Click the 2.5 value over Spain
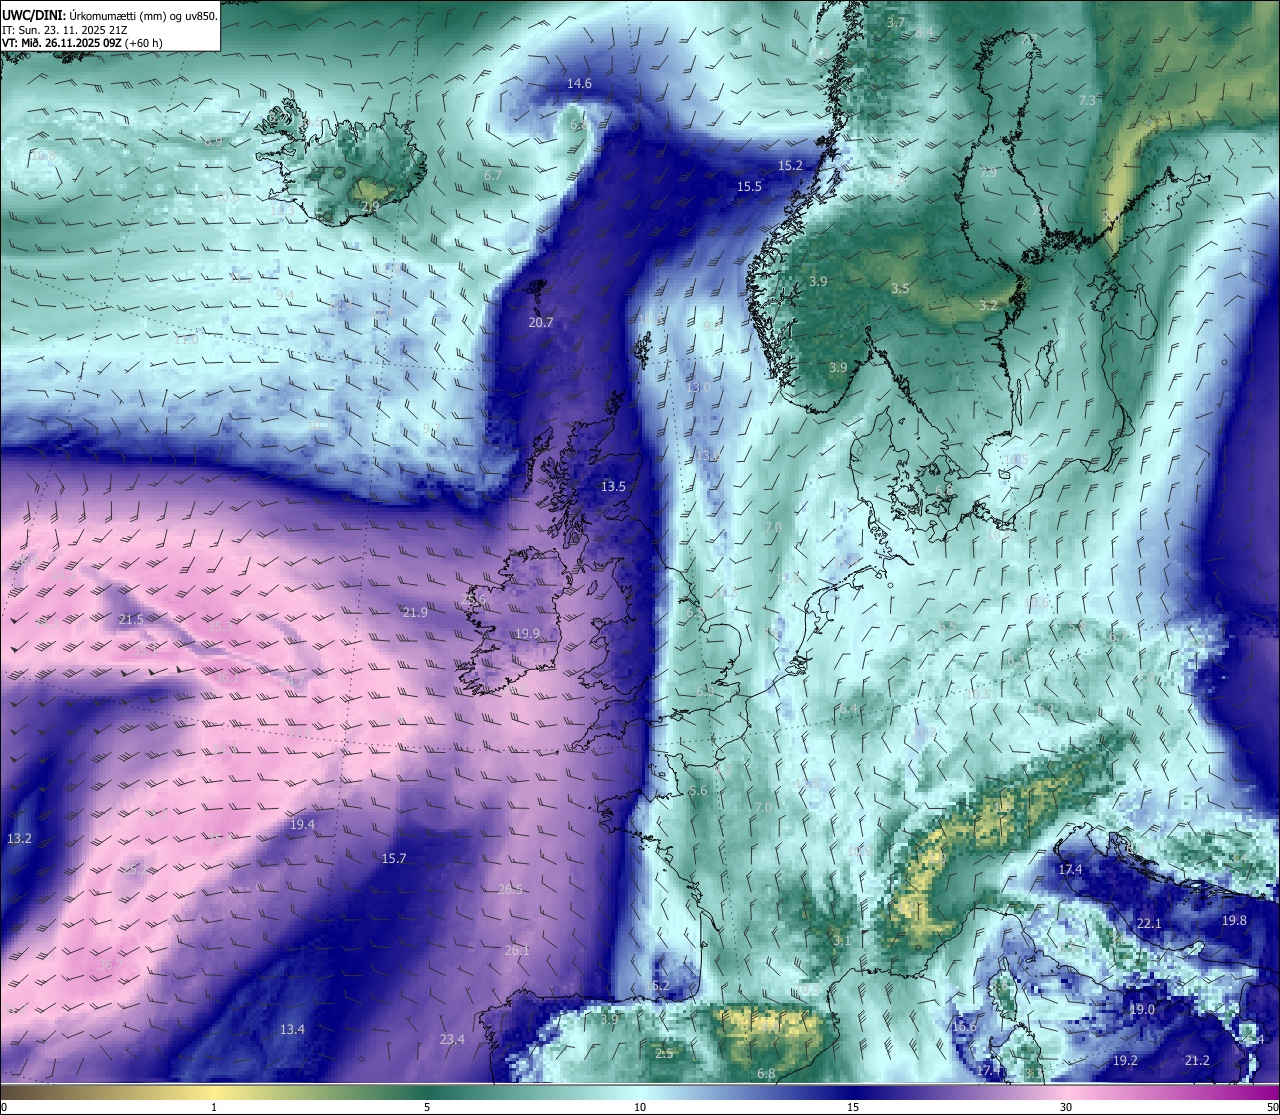Image resolution: width=1280 pixels, height=1115 pixels. tap(664, 1052)
